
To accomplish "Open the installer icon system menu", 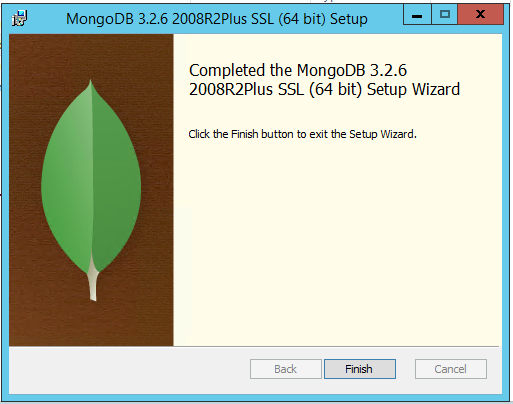I will click(x=19, y=18).
